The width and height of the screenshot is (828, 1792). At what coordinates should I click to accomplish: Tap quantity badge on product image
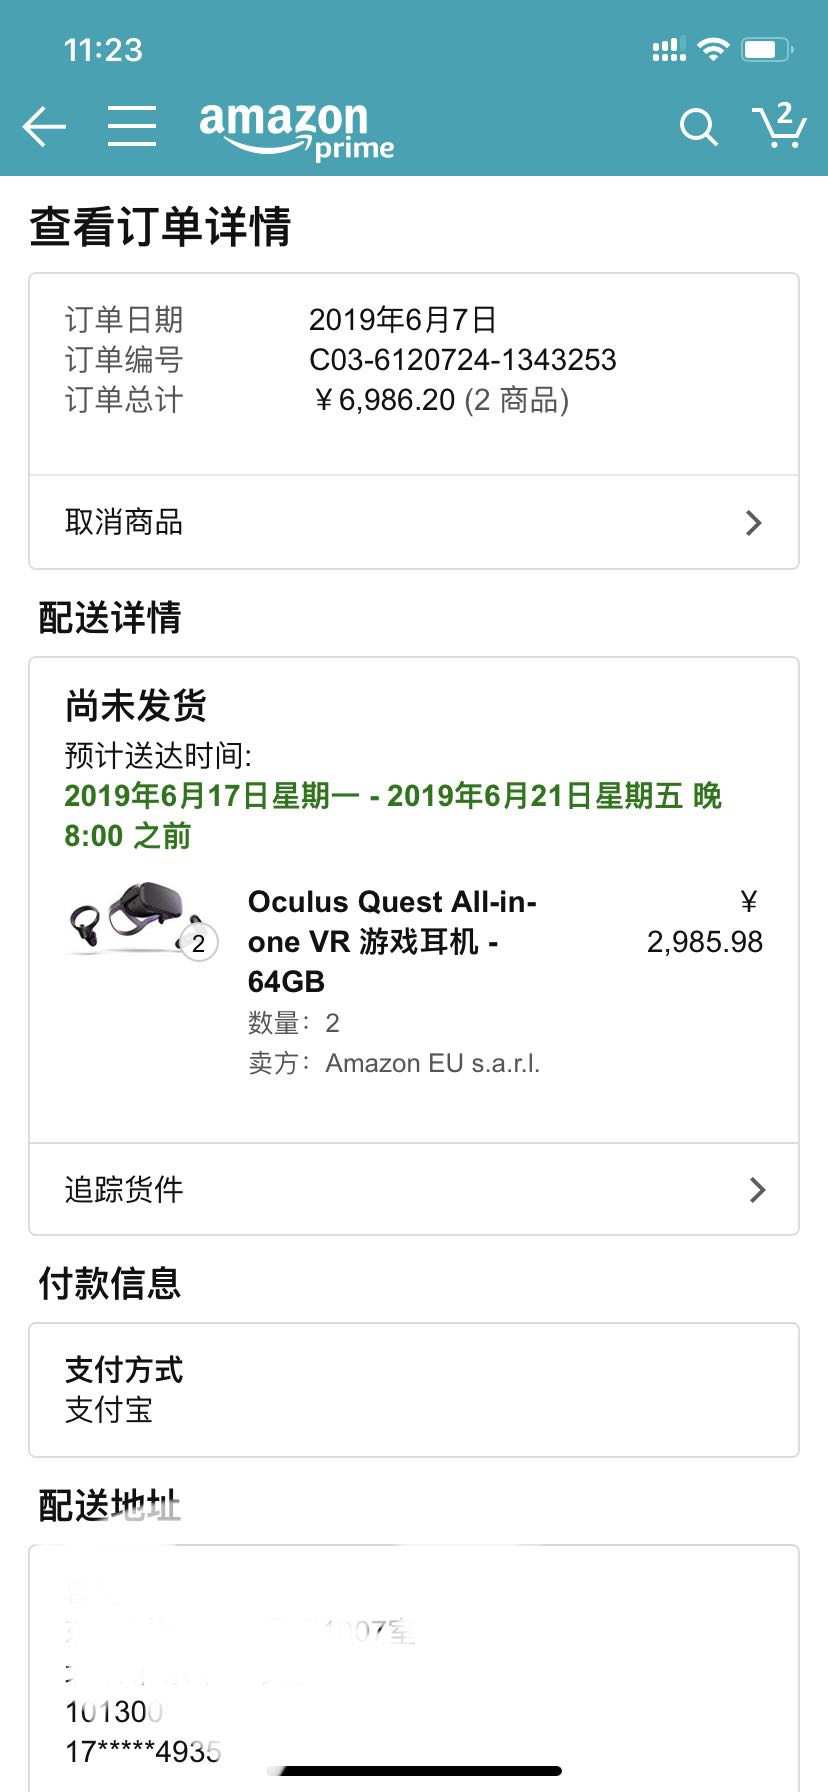coord(199,943)
